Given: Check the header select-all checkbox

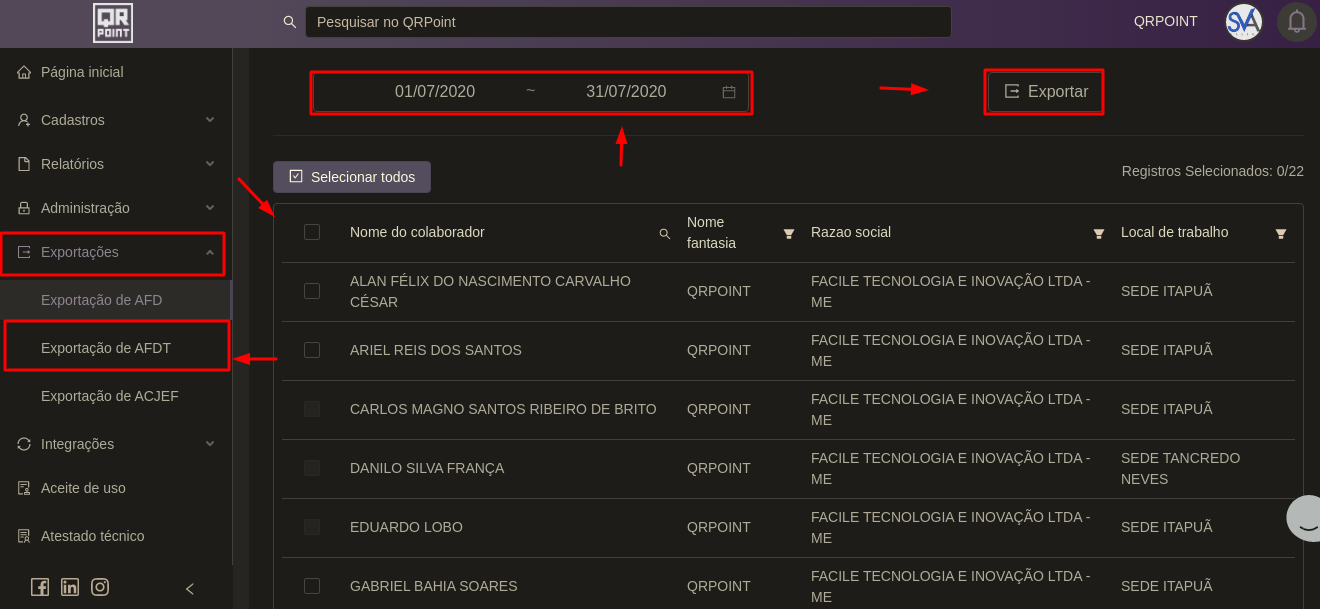Looking at the screenshot, I should 312,232.
